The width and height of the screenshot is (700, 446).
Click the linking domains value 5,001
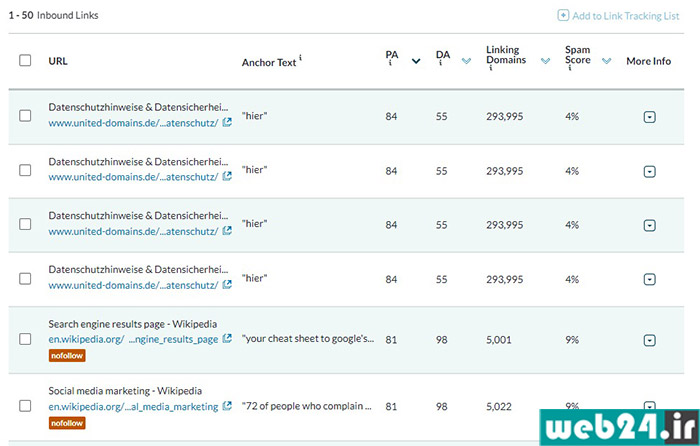(499, 340)
